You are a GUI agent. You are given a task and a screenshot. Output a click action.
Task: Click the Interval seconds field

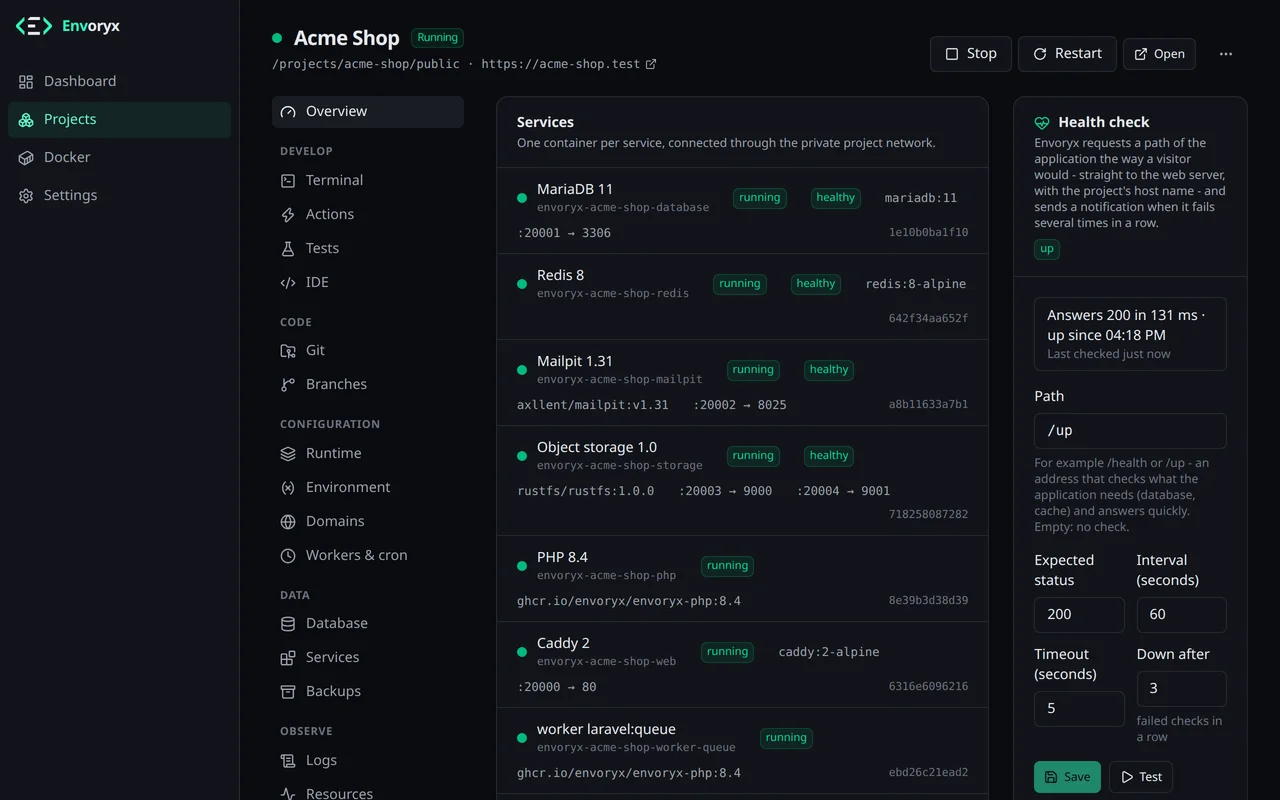point(1182,615)
